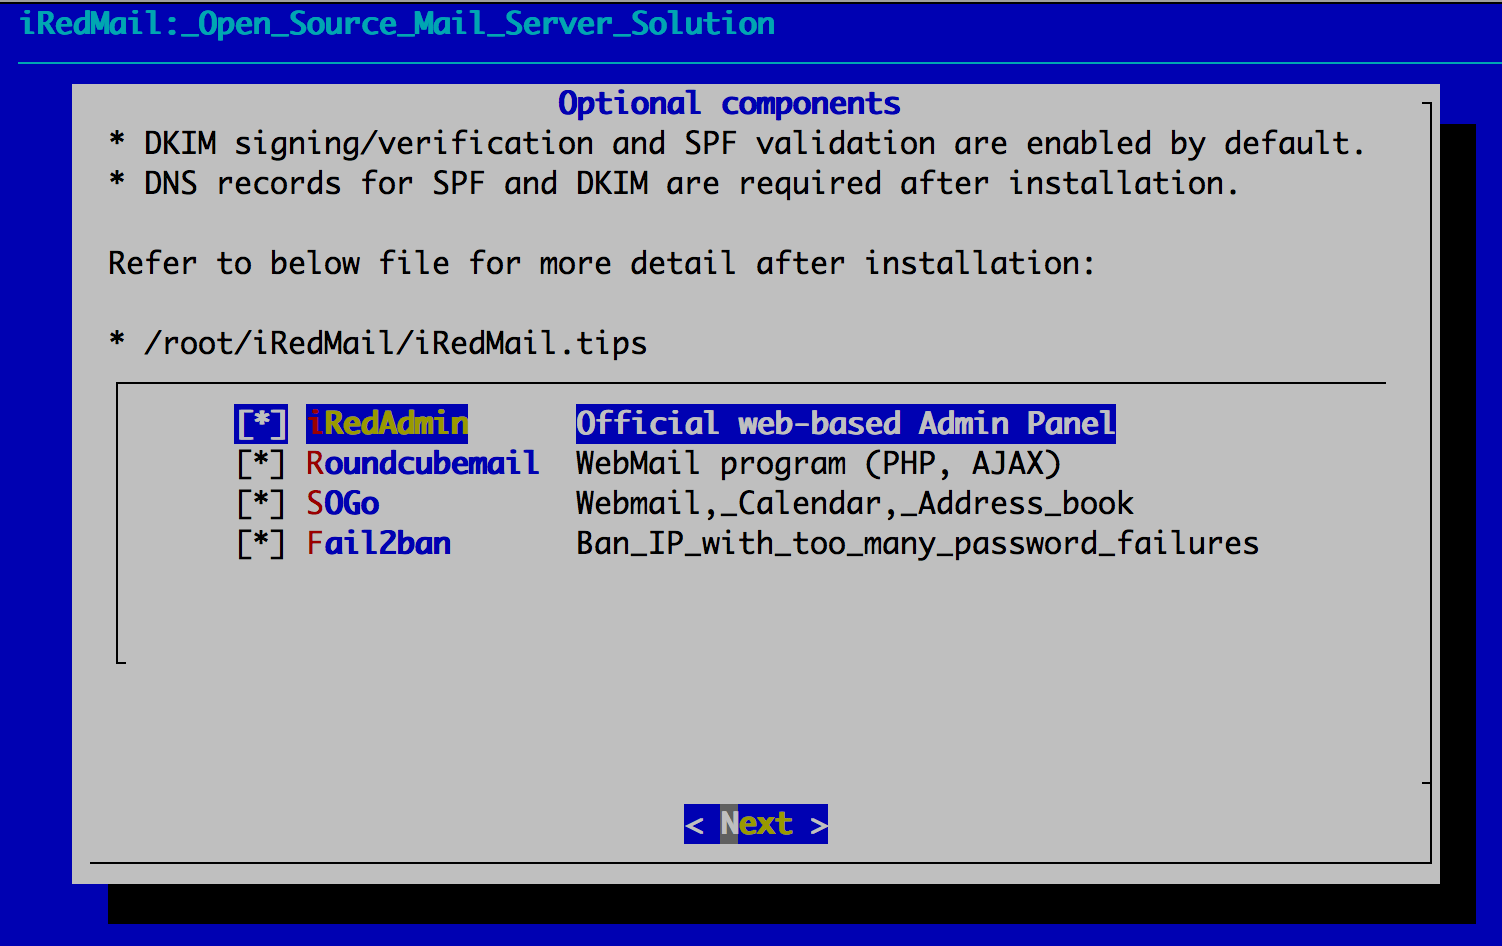Click the Official web-based Admin Panel description
This screenshot has width=1502, height=946.
click(x=845, y=423)
